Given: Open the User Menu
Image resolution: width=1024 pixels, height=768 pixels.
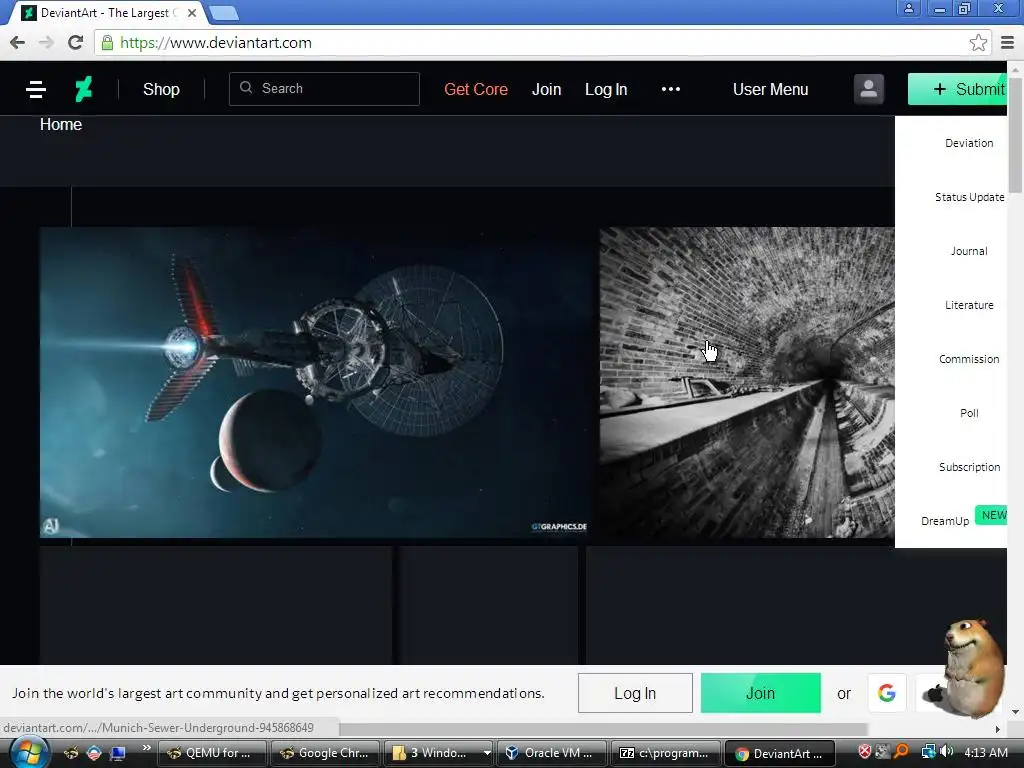Looking at the screenshot, I should pos(770,89).
